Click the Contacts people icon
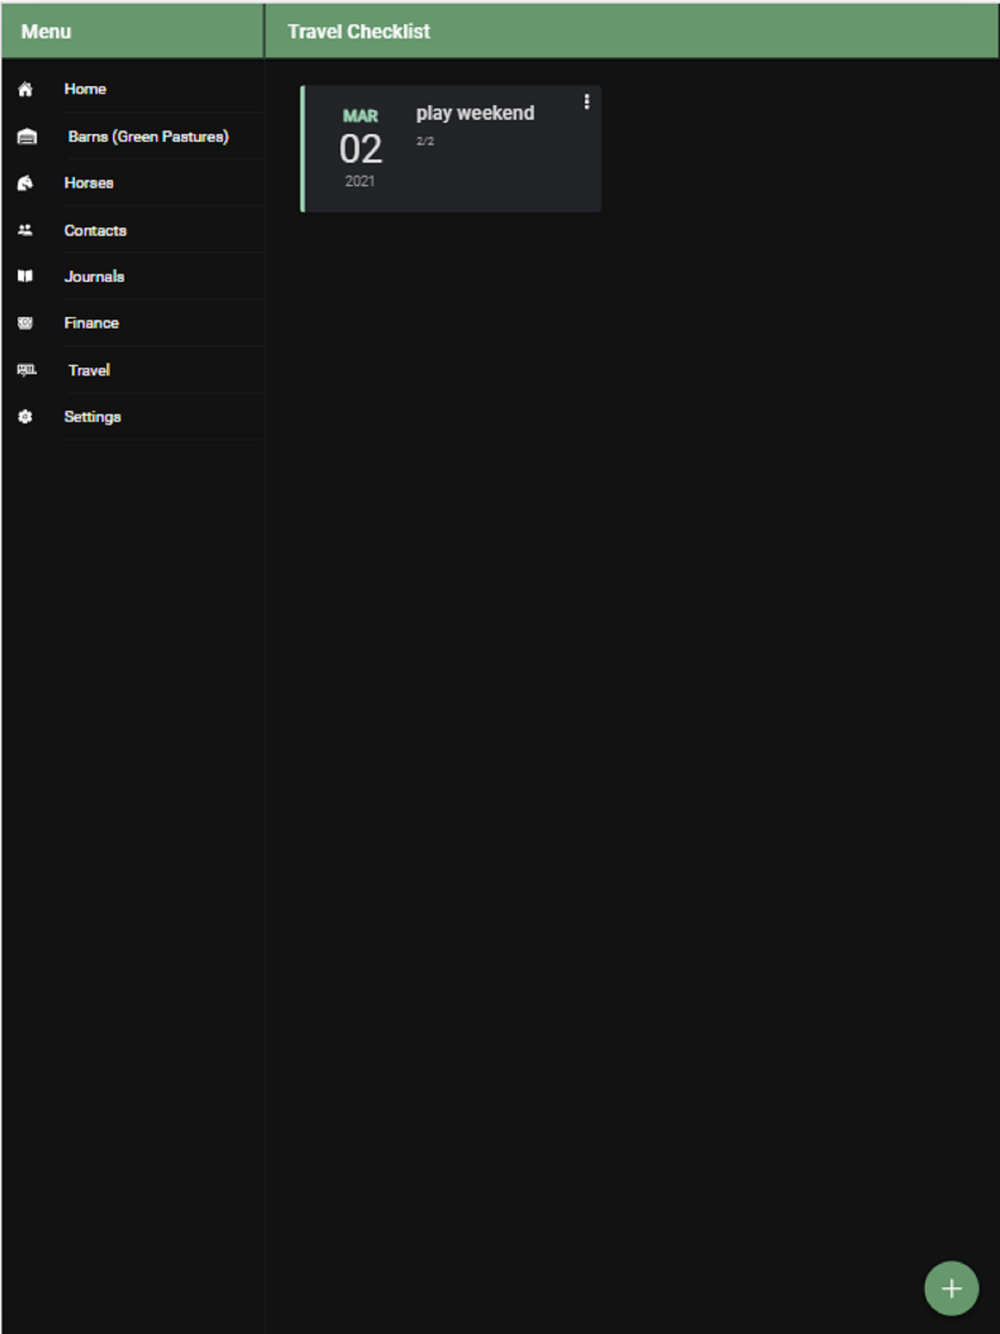 (25, 230)
